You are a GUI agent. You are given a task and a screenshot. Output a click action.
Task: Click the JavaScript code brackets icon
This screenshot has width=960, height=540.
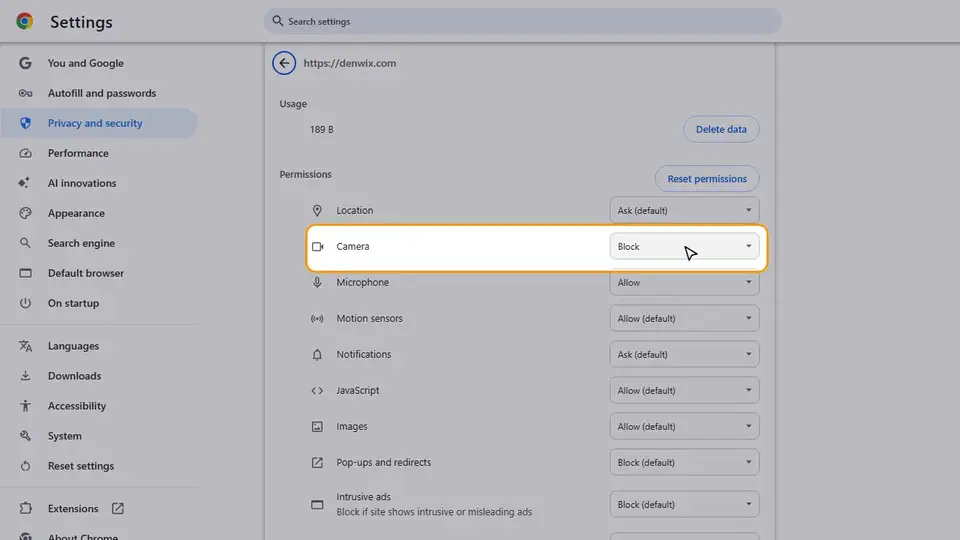(x=317, y=391)
